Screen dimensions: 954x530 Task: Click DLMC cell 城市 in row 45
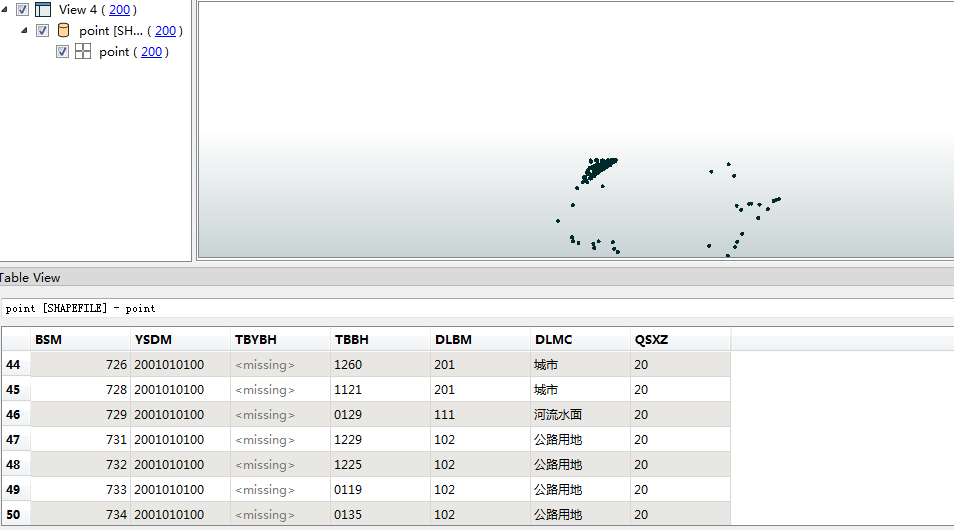click(580, 389)
